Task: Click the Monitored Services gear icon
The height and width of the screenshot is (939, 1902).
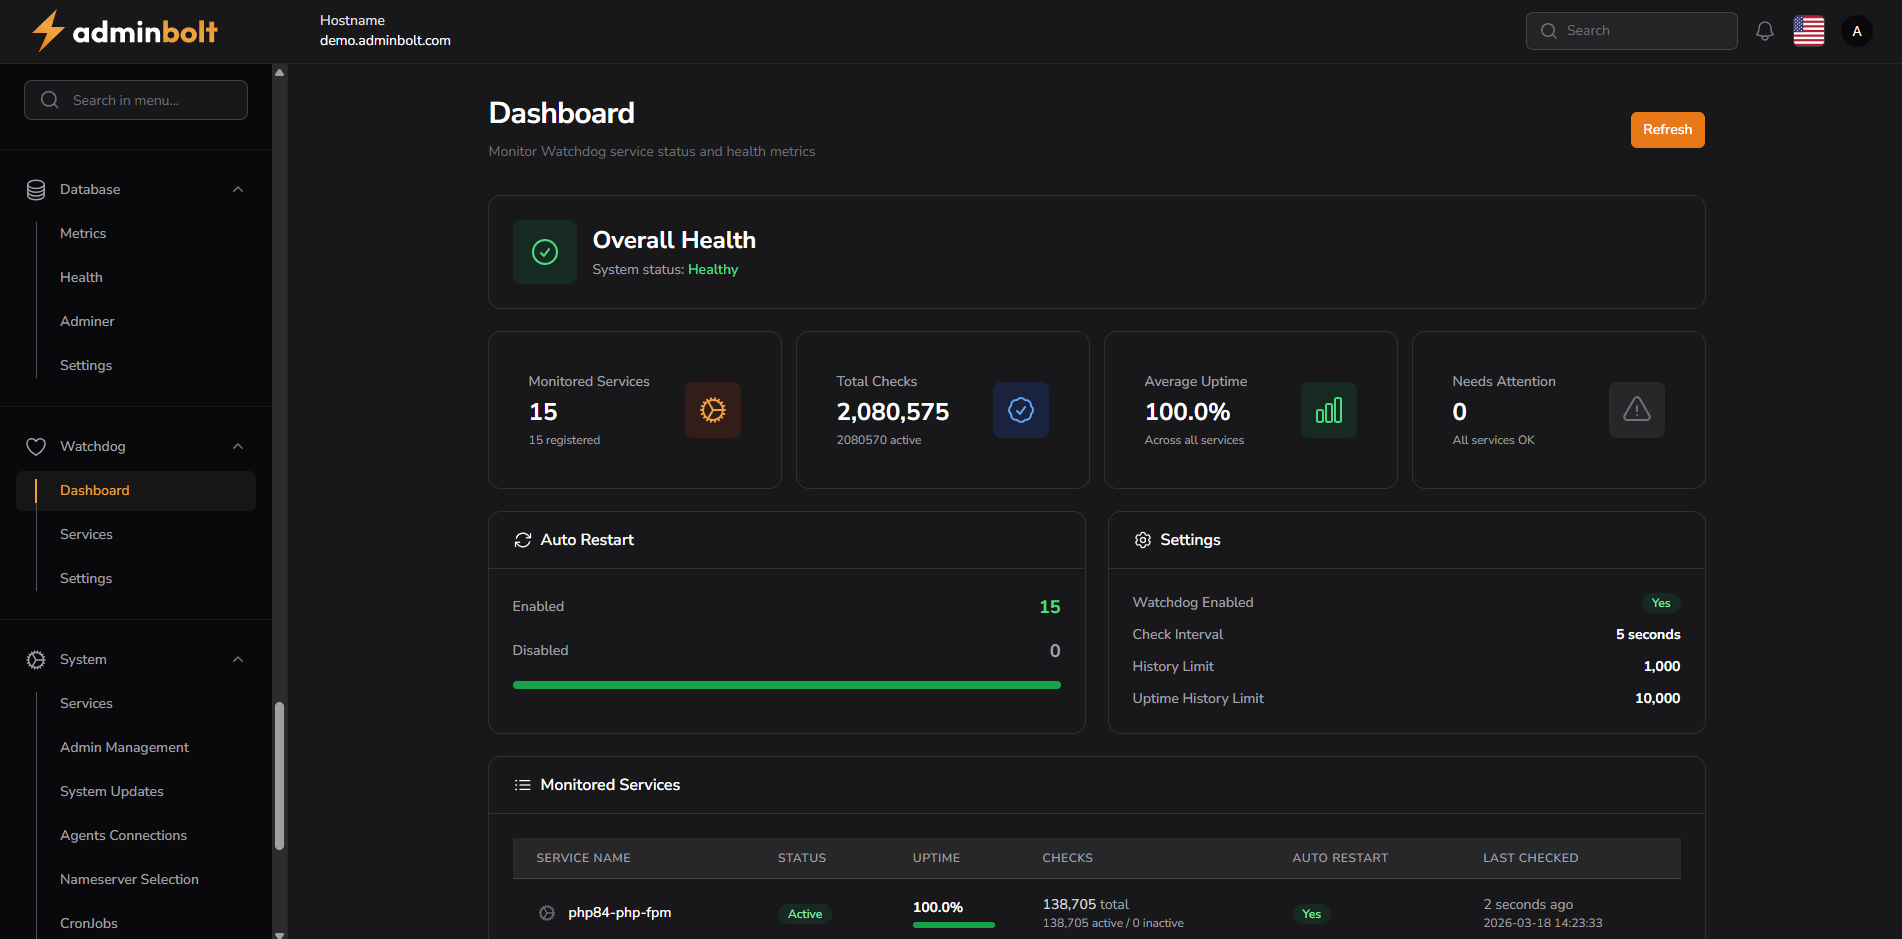Action: click(713, 410)
